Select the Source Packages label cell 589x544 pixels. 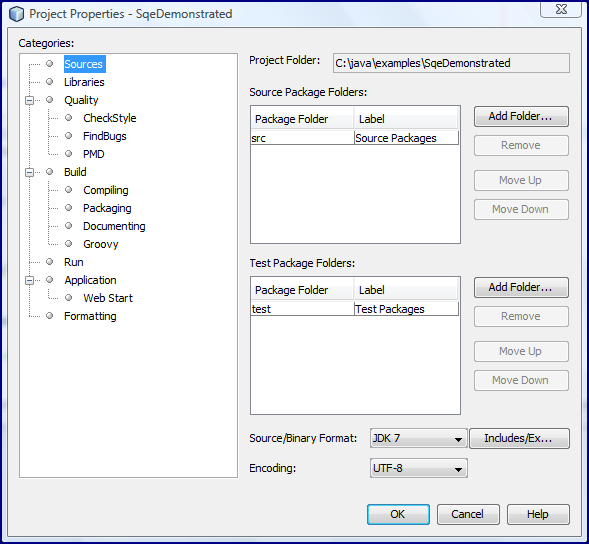406,138
